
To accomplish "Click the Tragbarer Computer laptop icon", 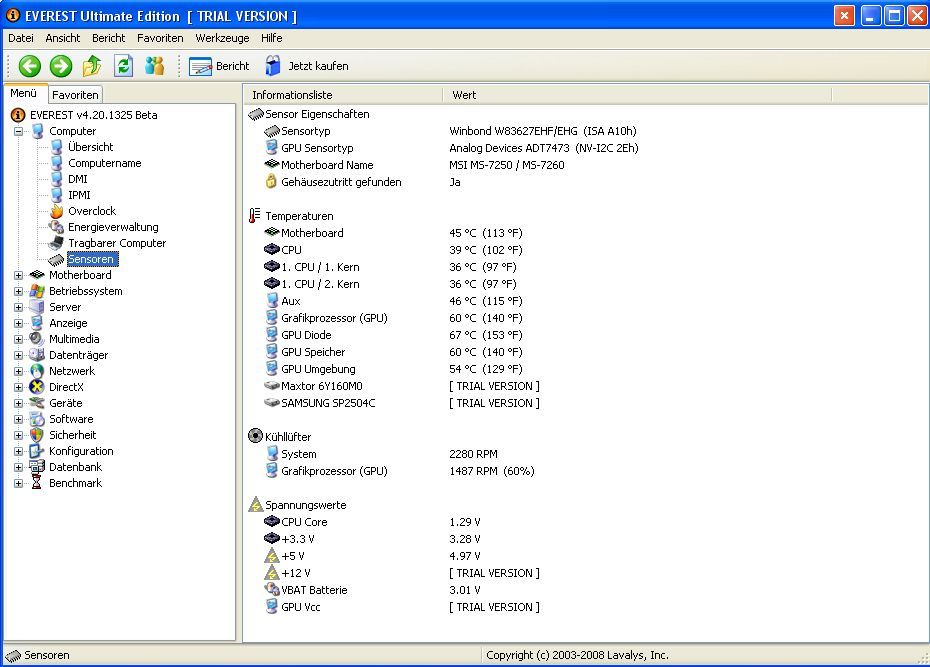I will coord(56,243).
